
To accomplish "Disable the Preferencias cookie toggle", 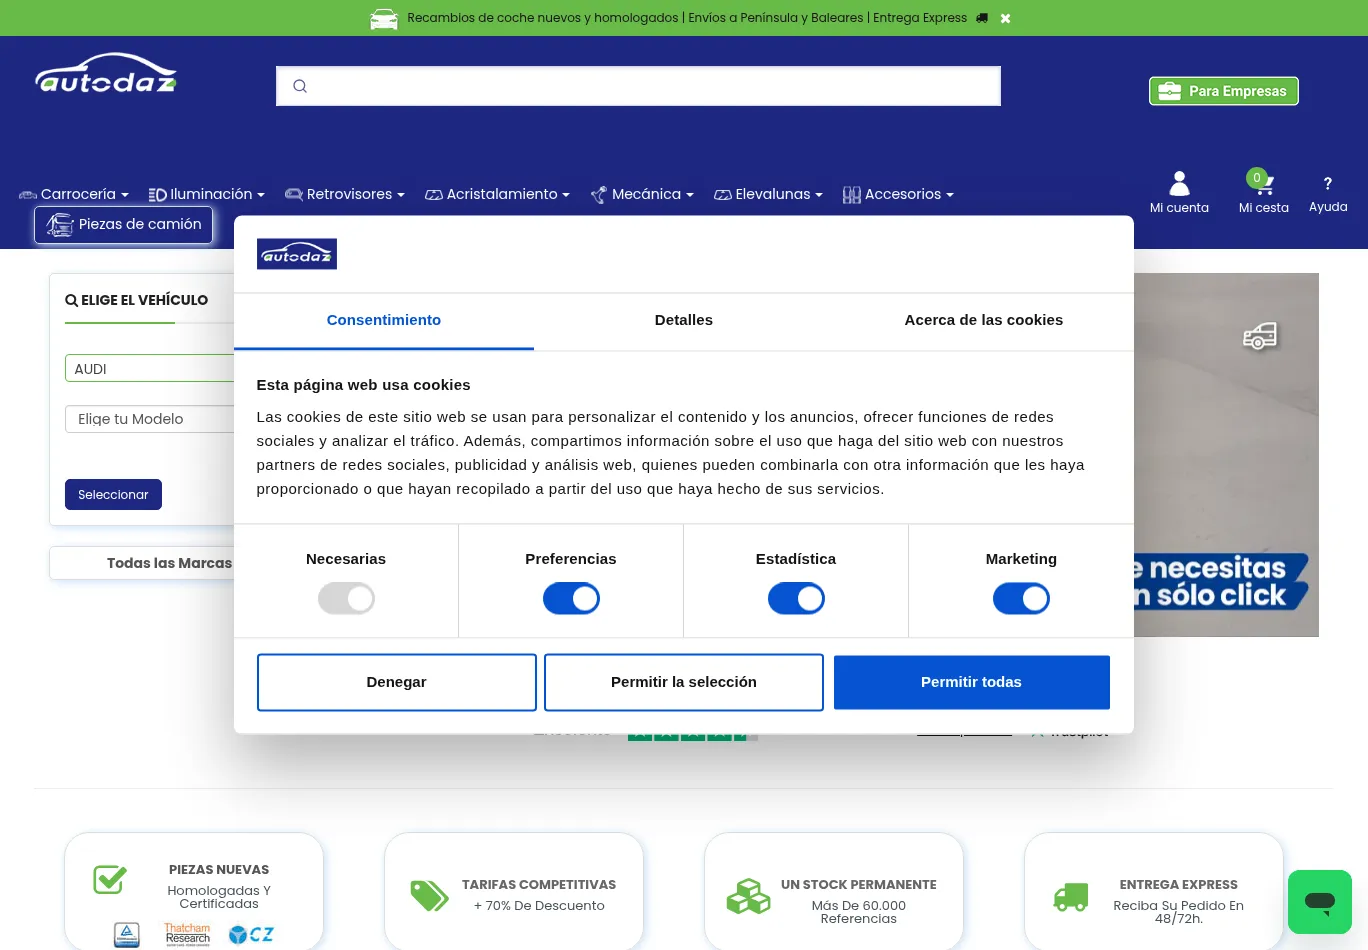I will (571, 598).
